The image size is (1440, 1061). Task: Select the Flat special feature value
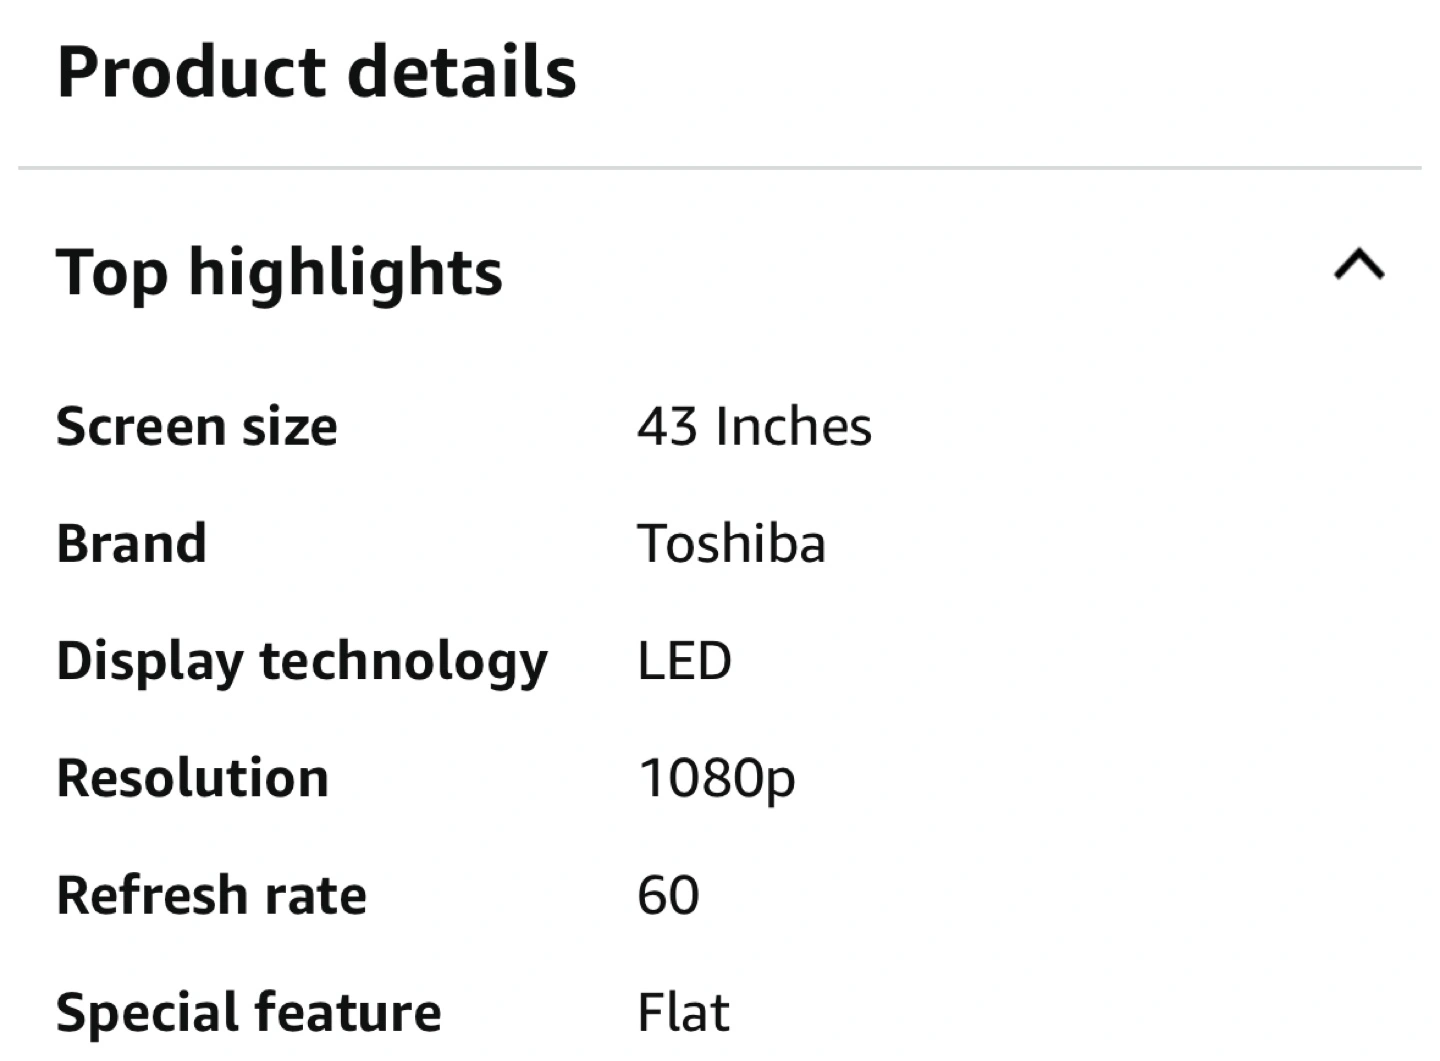coord(684,1012)
